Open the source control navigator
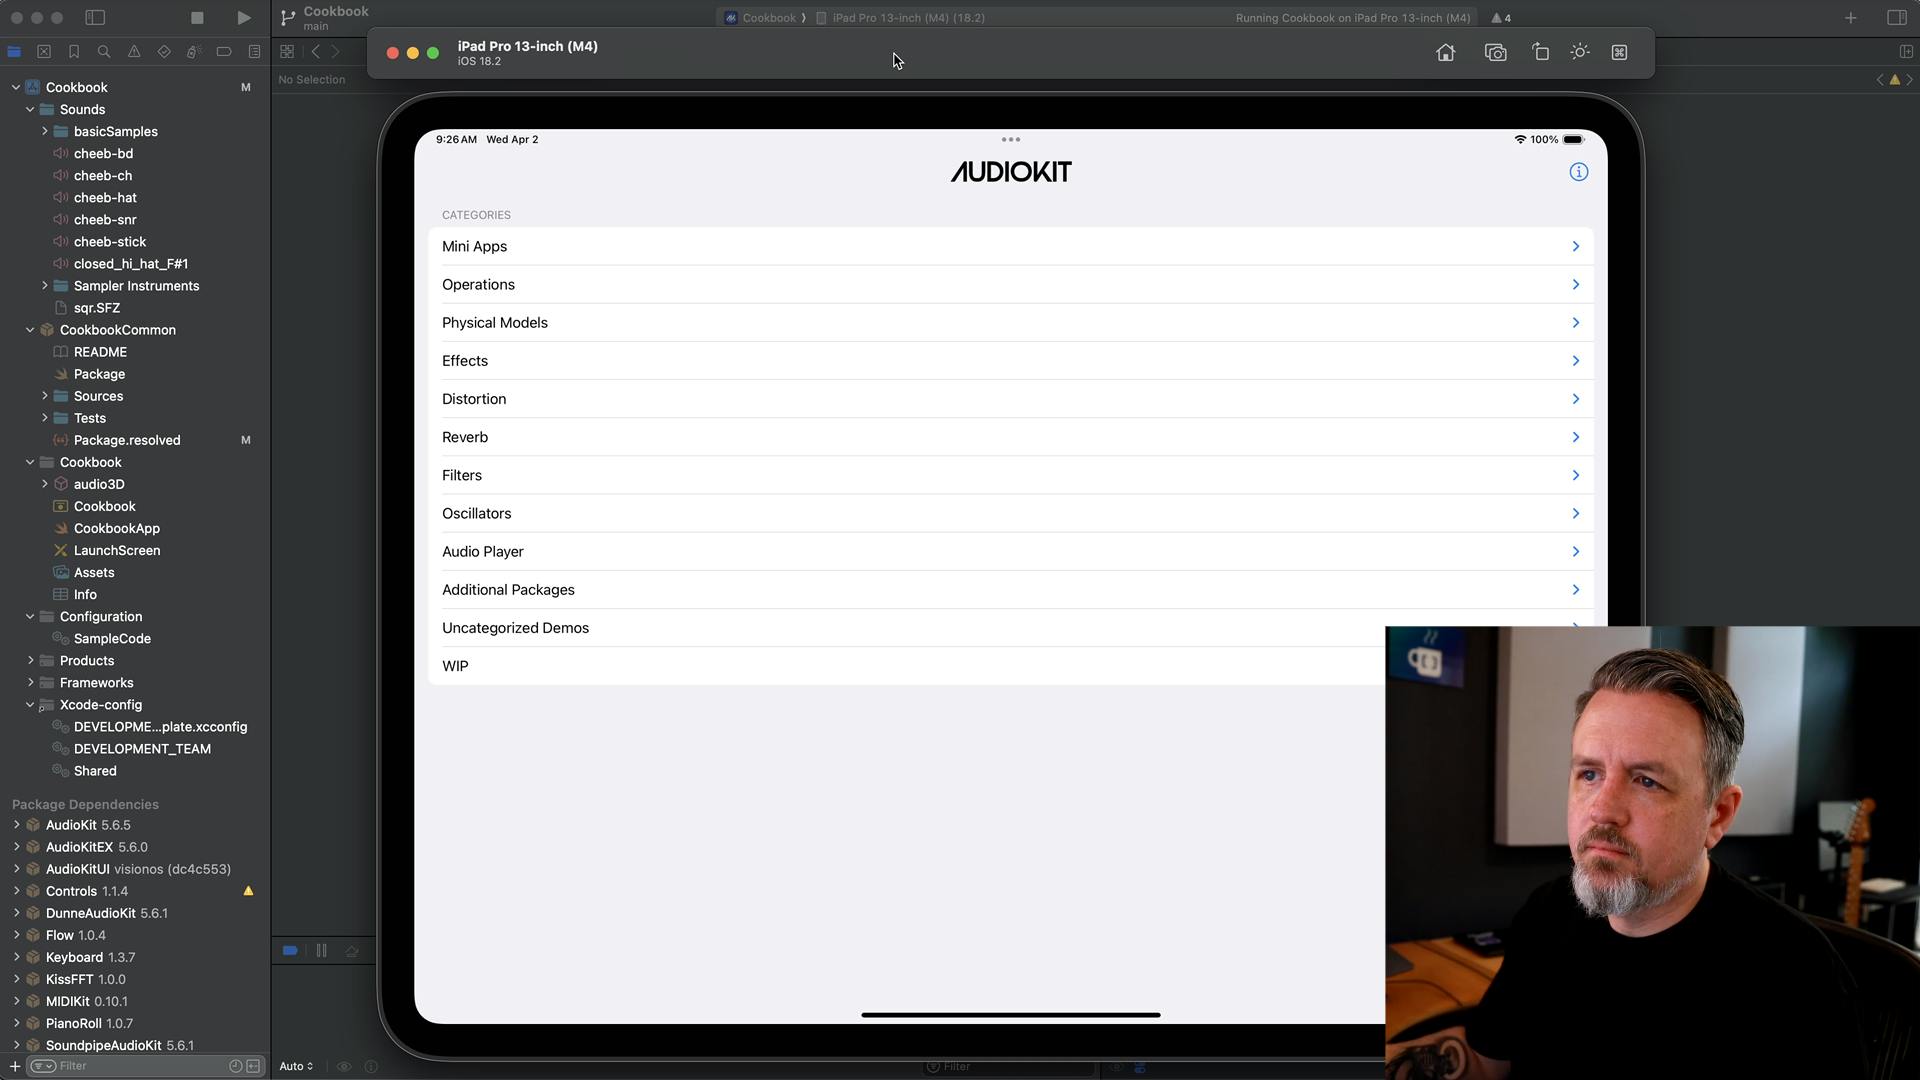 click(x=44, y=52)
